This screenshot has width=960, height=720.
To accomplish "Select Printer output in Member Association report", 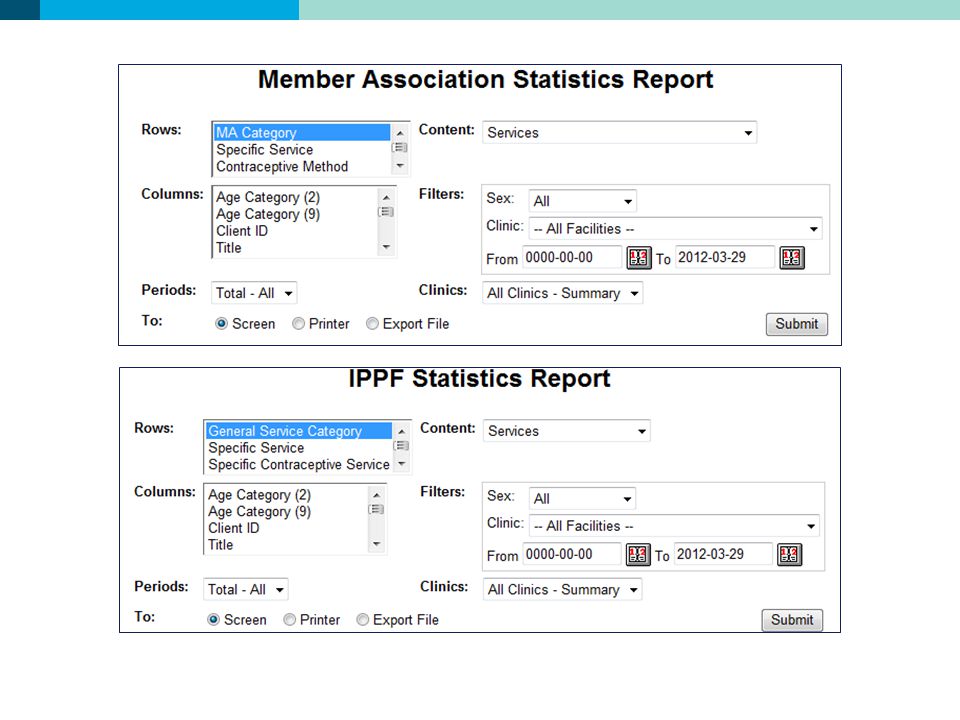I will coord(298,323).
